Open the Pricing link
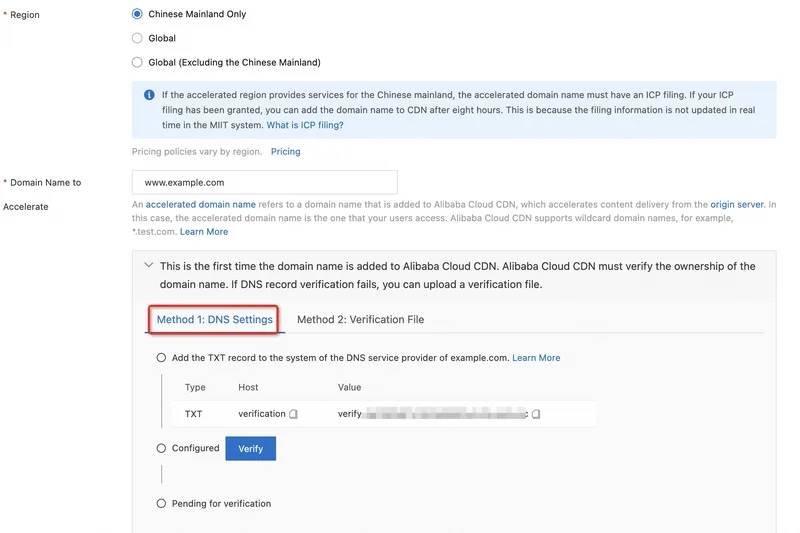The height and width of the screenshot is (533, 800). click(x=285, y=151)
